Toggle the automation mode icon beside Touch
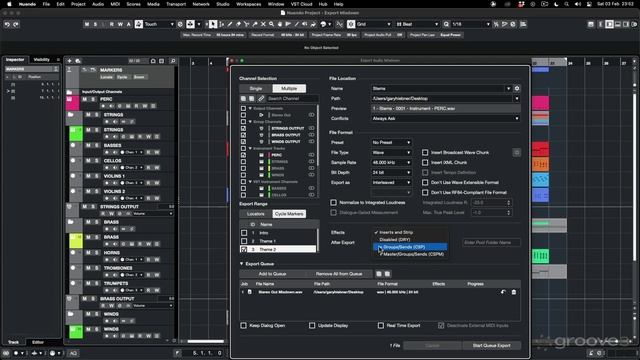The width and height of the screenshot is (640, 360). pos(139,24)
